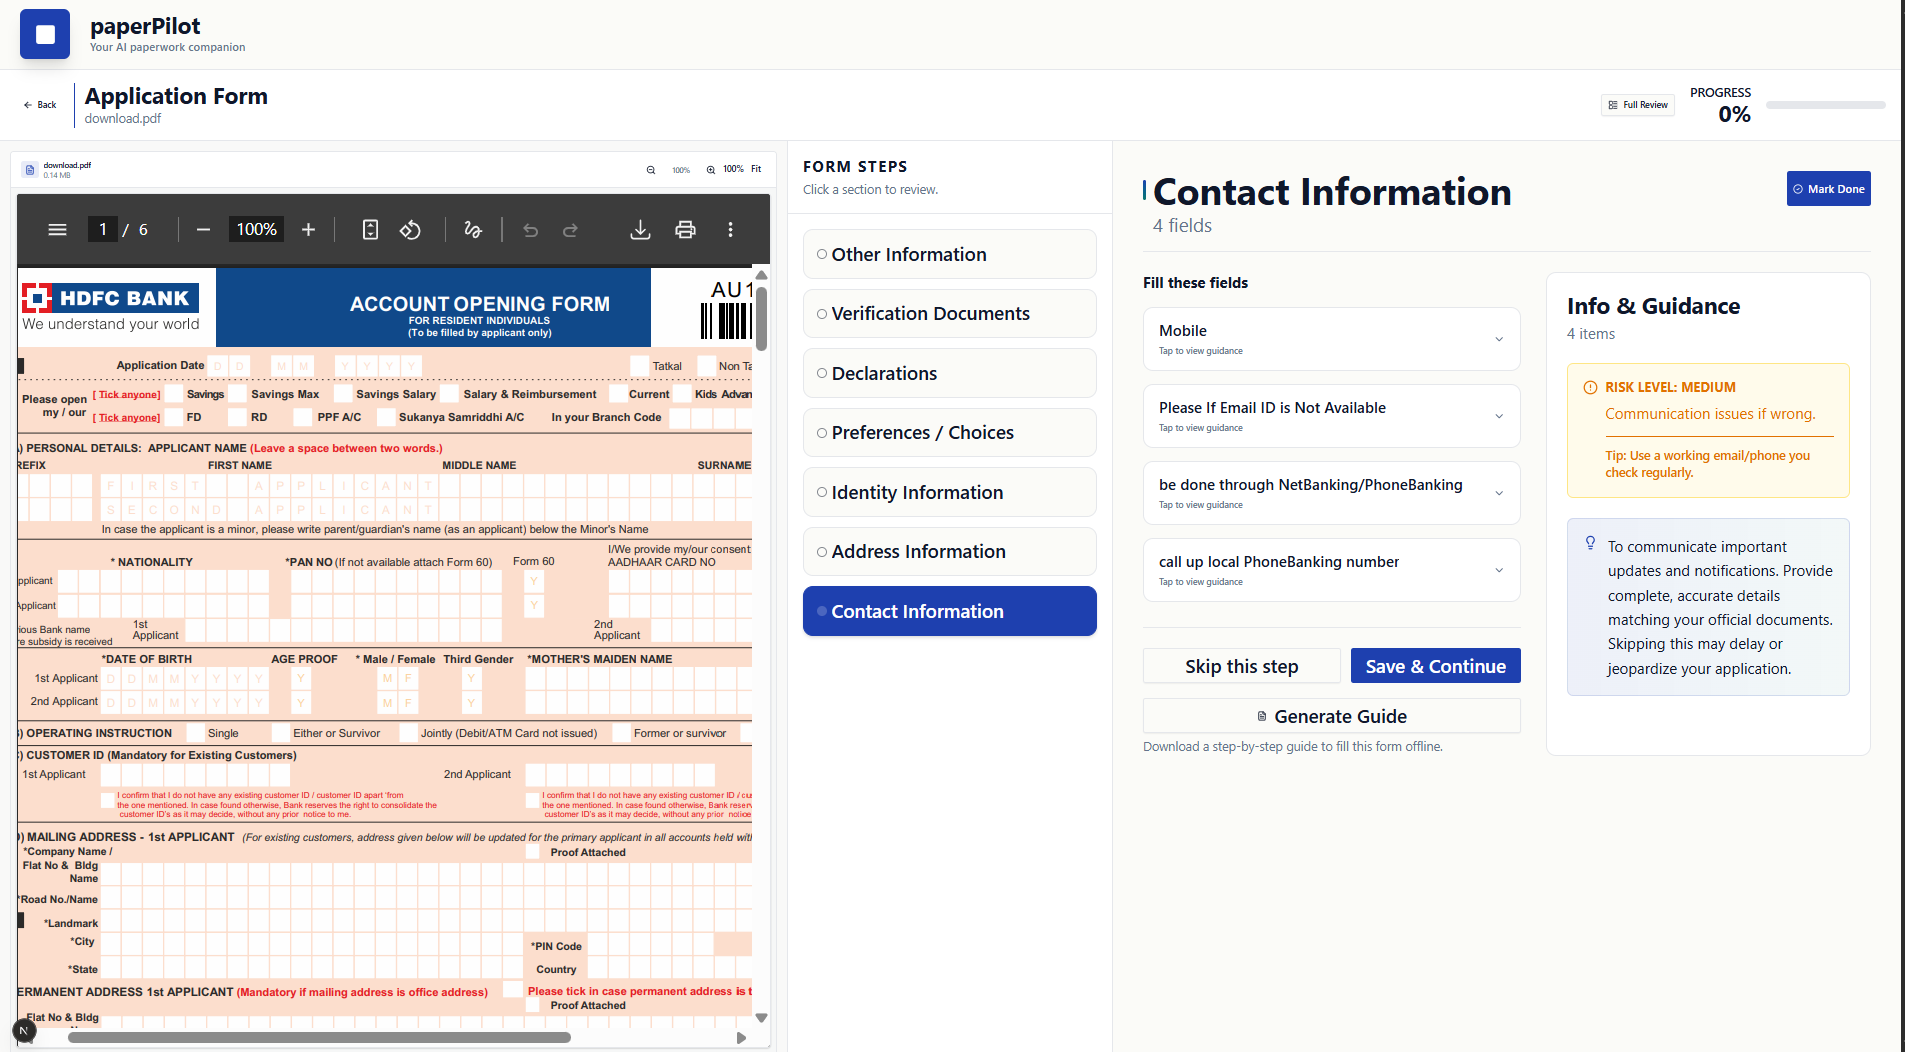Tick the Single operating instruction checkbox
The image size is (1905, 1052).
click(196, 733)
